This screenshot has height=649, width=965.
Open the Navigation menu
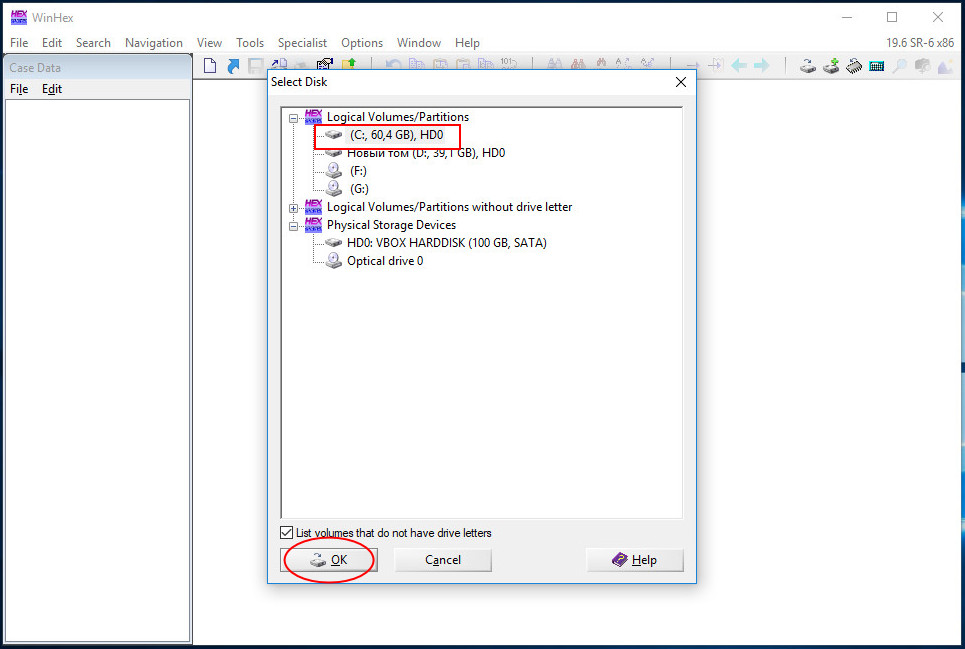154,43
